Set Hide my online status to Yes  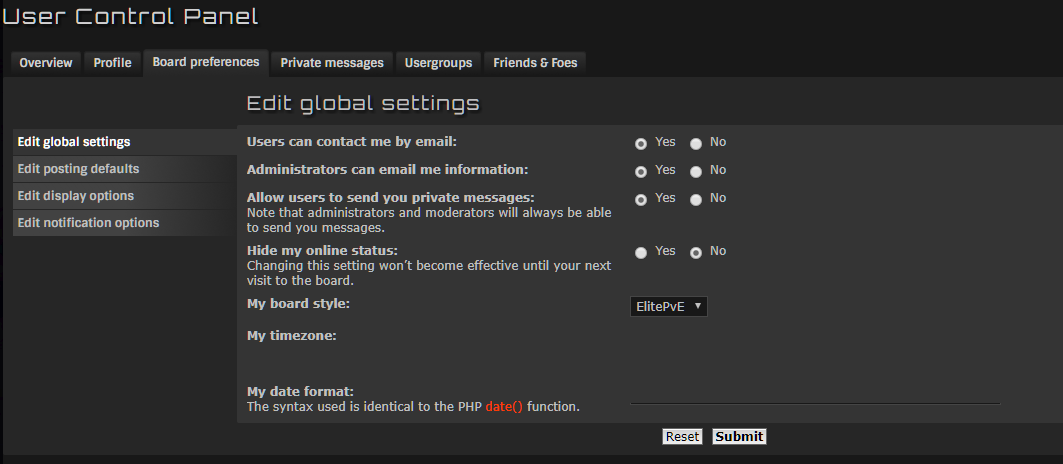coord(641,253)
